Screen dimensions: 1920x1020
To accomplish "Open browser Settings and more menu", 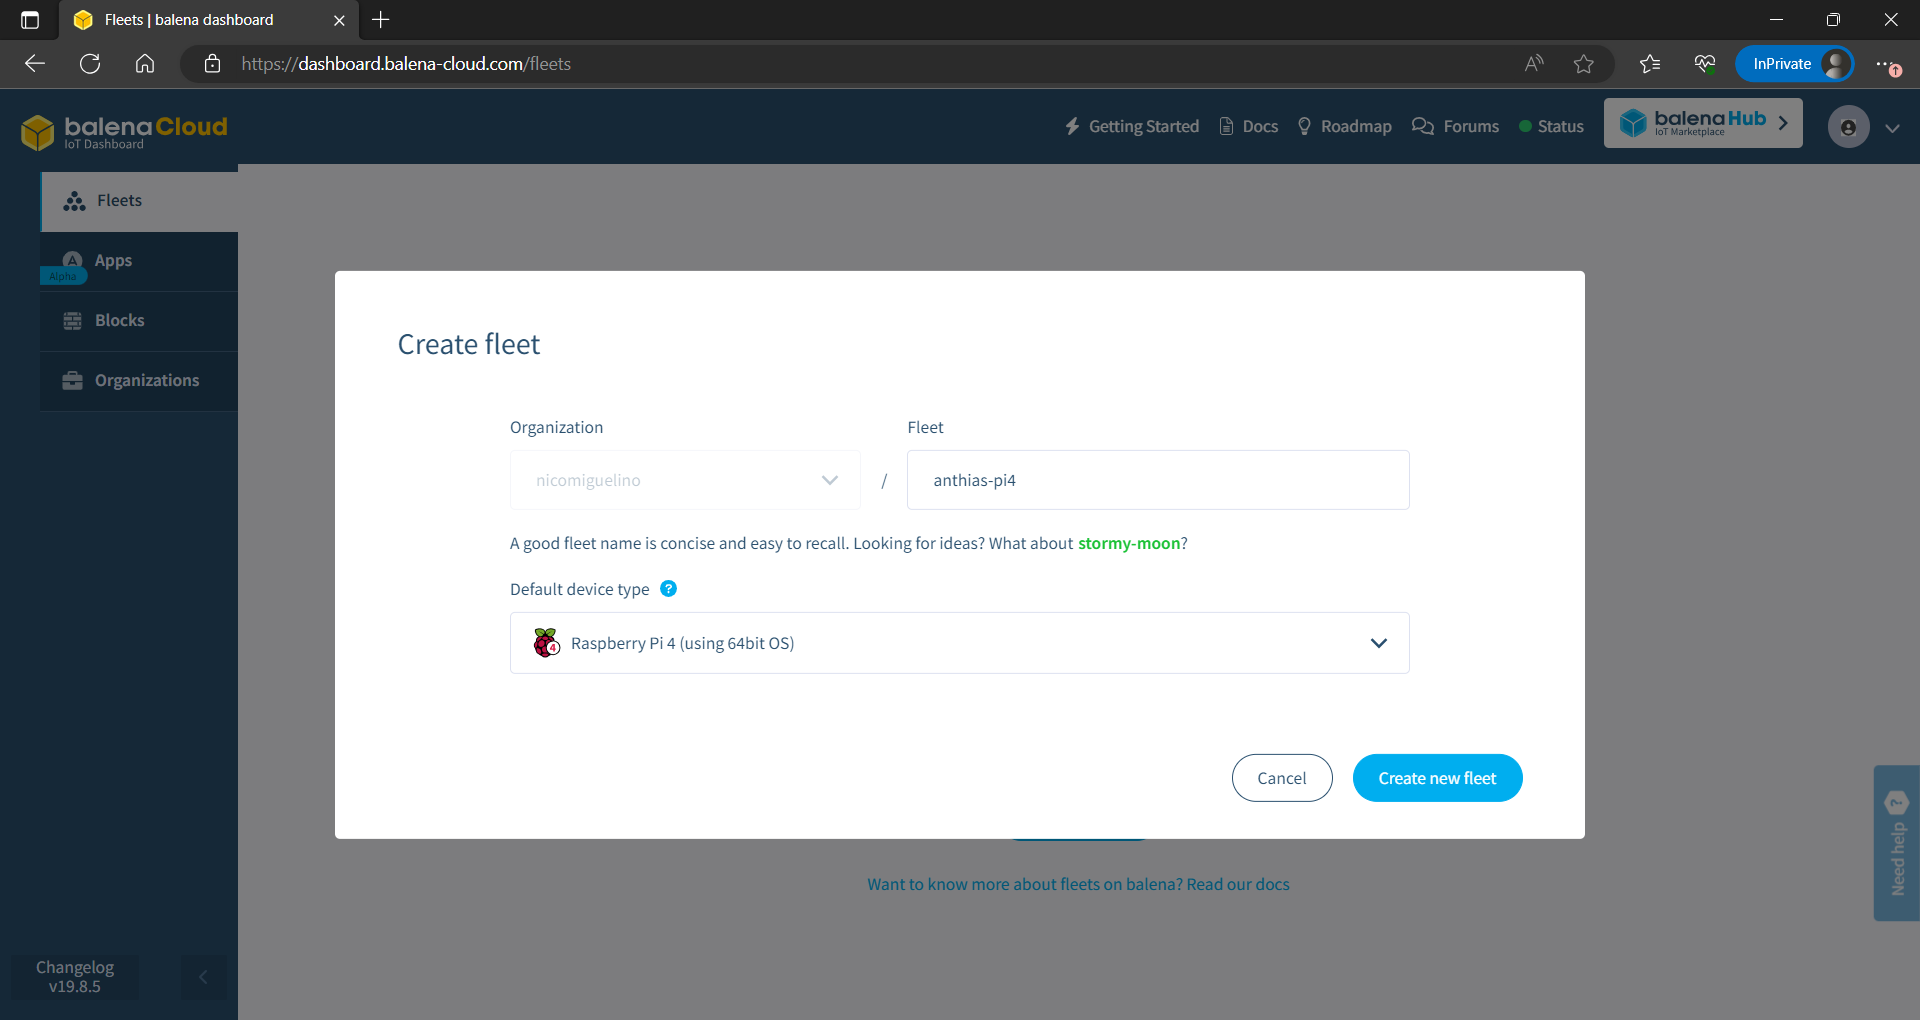I will pos(1887,64).
